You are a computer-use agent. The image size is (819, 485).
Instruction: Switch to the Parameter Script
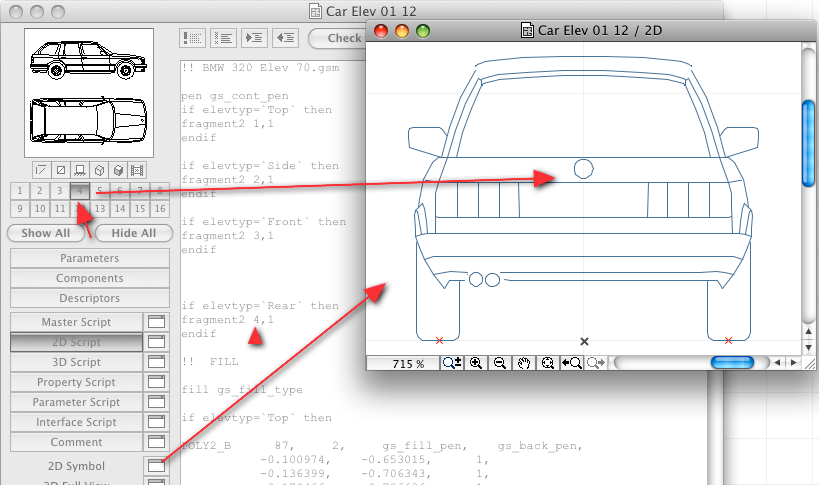pyautogui.click(x=76, y=402)
